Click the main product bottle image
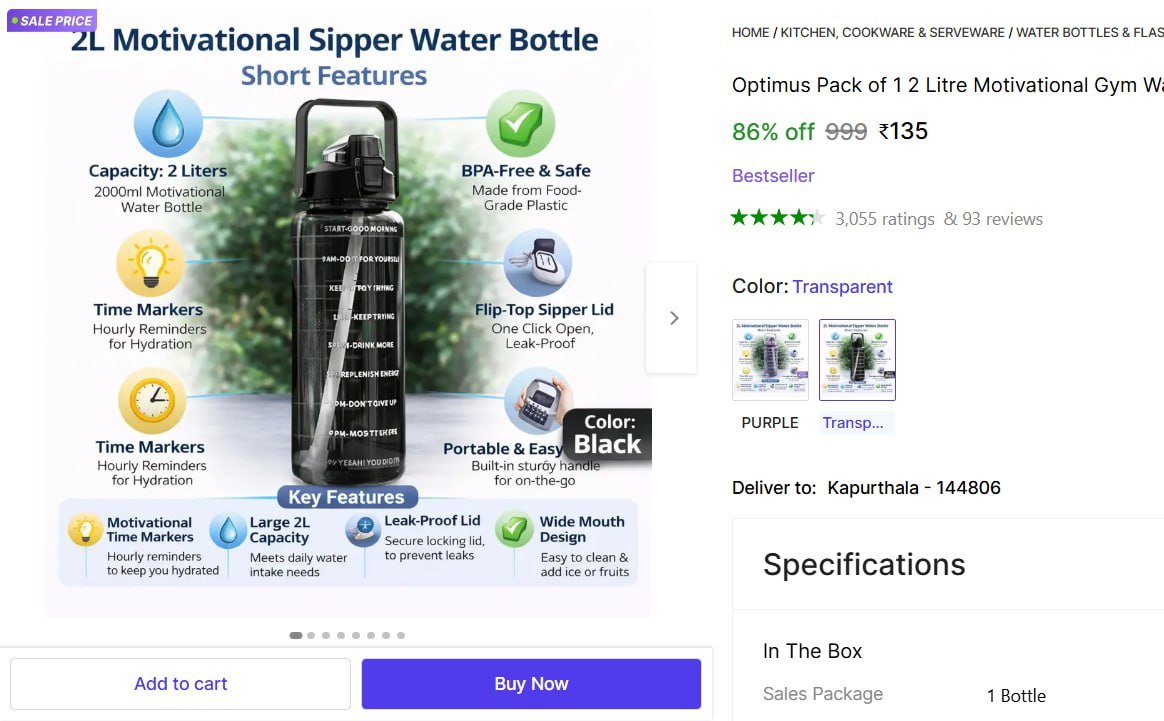Screen dimensions: 1164x721 click(x=346, y=300)
